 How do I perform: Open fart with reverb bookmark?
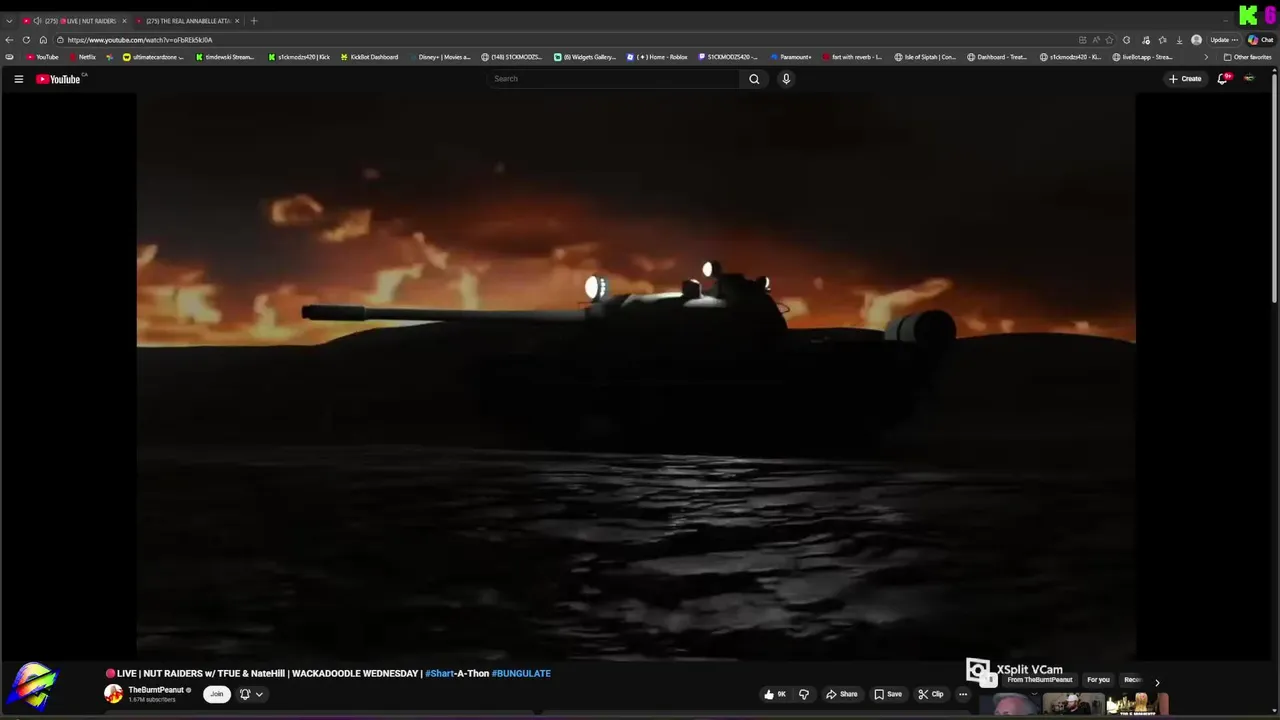[x=851, y=57]
